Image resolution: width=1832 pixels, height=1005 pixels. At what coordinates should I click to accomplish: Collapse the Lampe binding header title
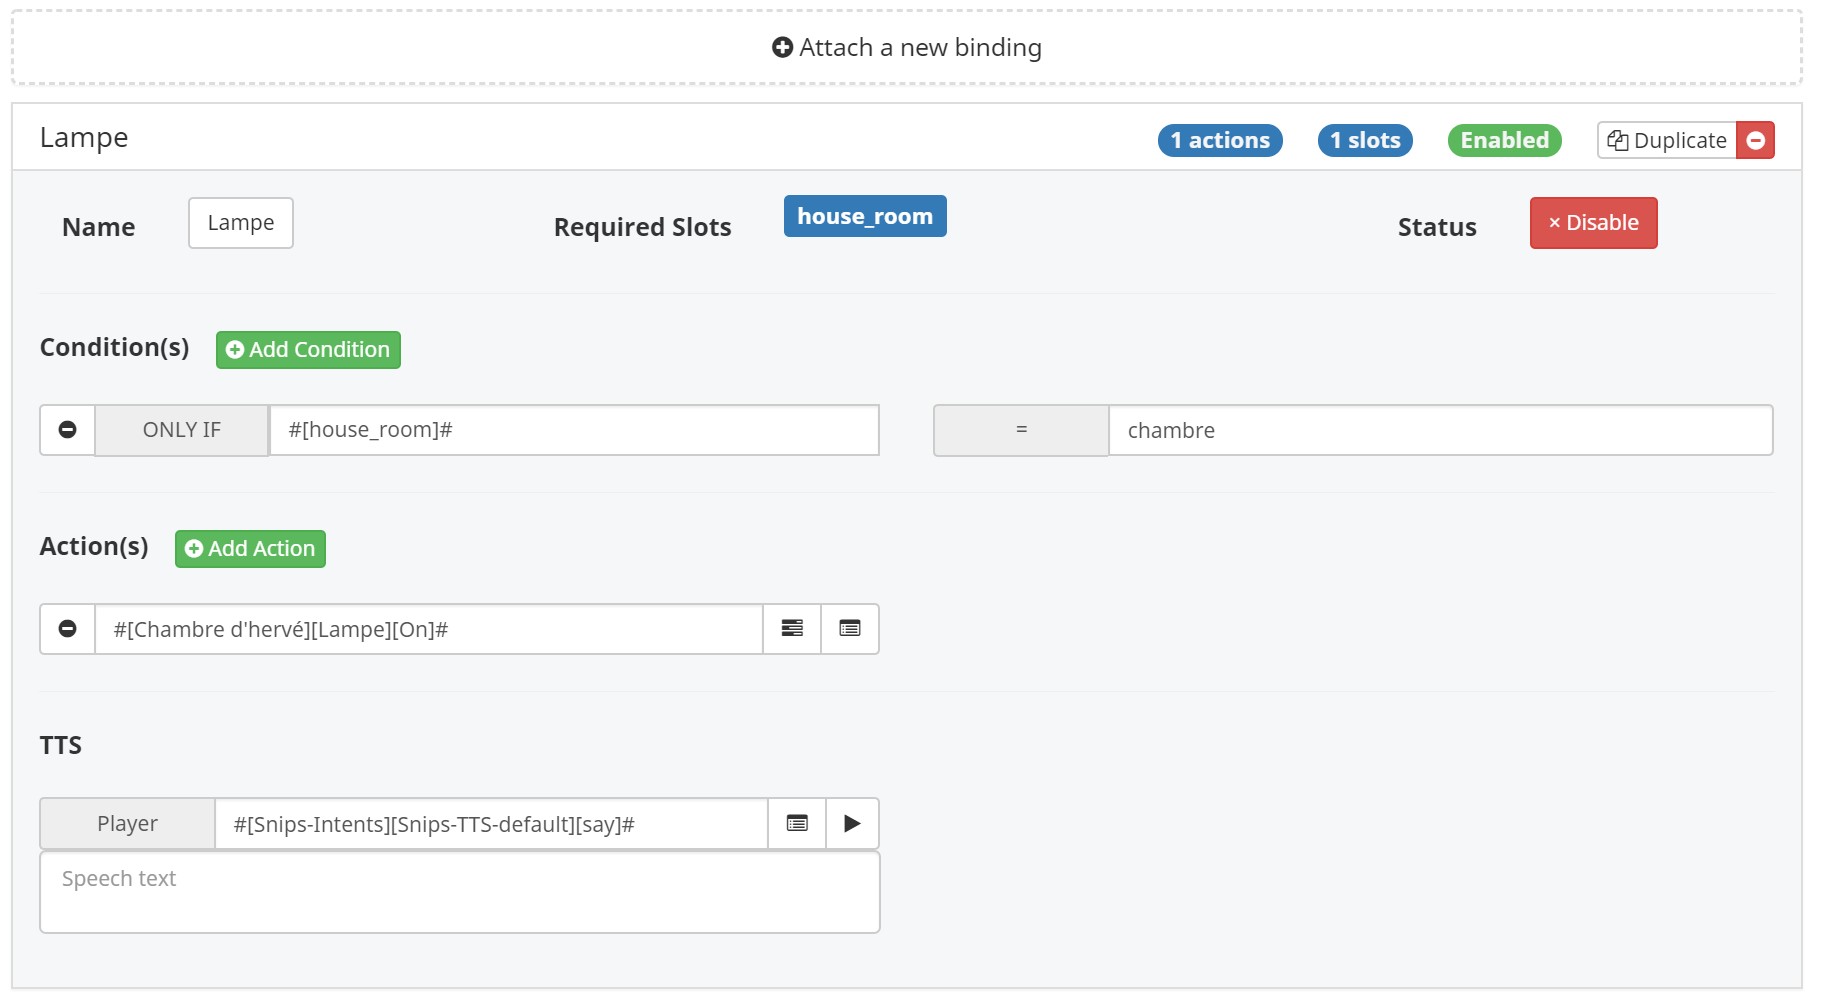pyautogui.click(x=84, y=137)
